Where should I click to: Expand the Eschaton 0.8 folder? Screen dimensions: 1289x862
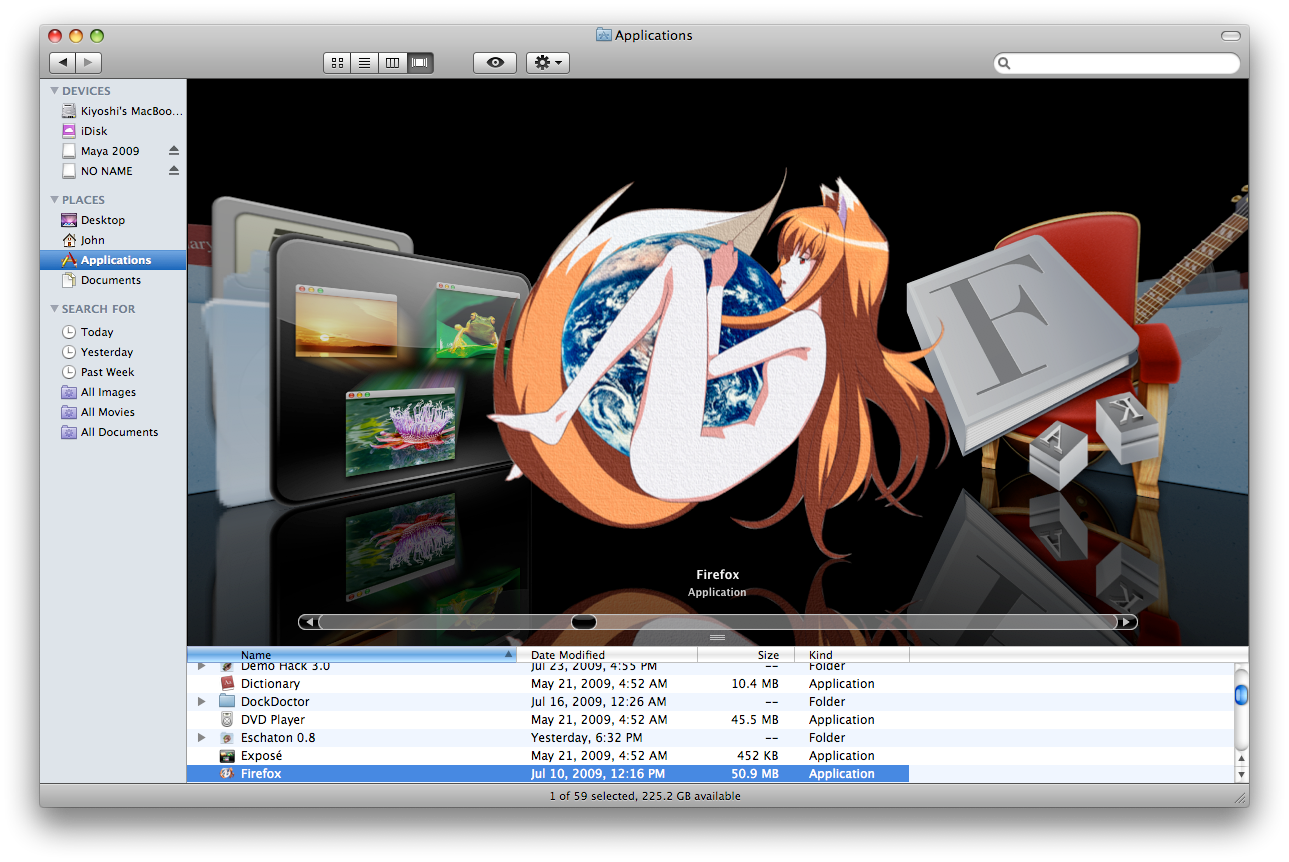click(x=202, y=738)
